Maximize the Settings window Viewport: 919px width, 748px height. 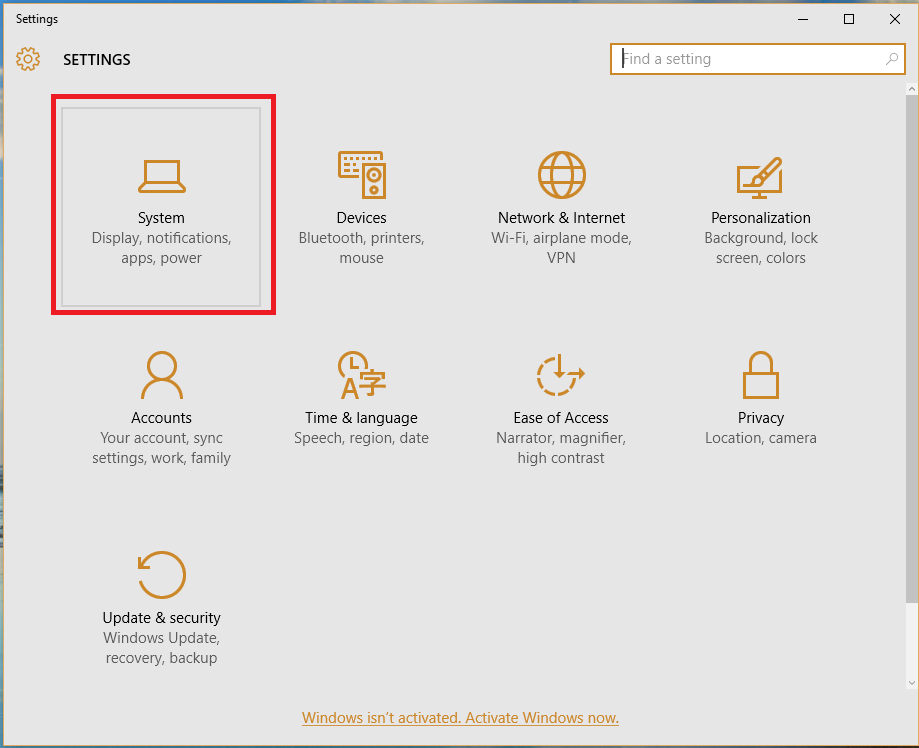849,19
